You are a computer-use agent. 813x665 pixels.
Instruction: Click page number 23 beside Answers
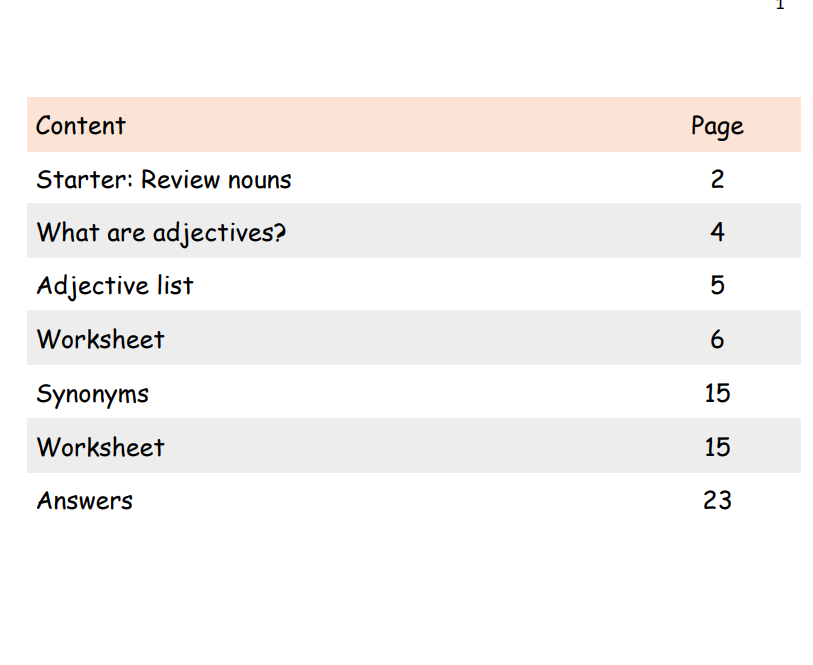coord(717,500)
